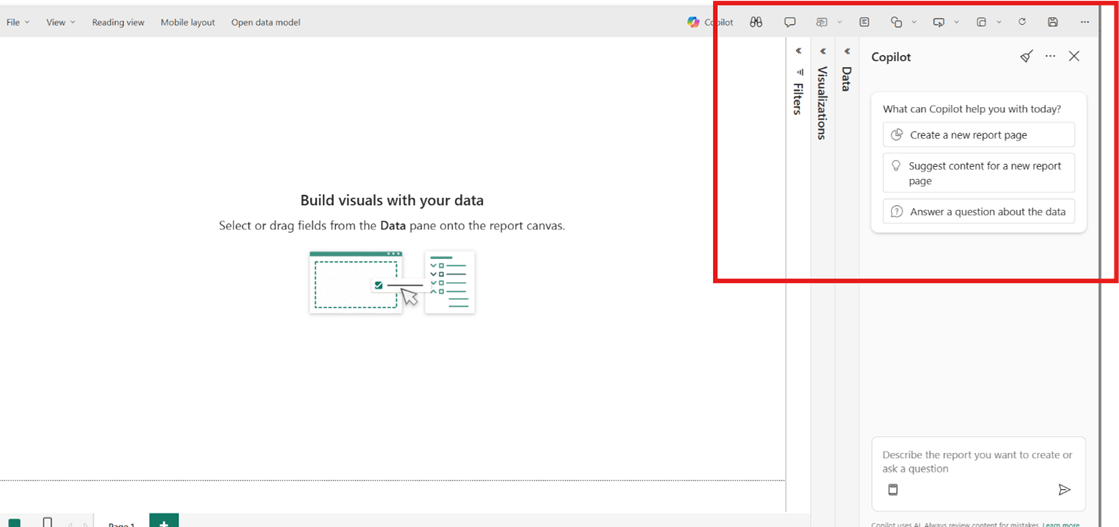Open the toolbar's more options ellipsis
Screen dimensions: 1119x527
[x=1085, y=22]
